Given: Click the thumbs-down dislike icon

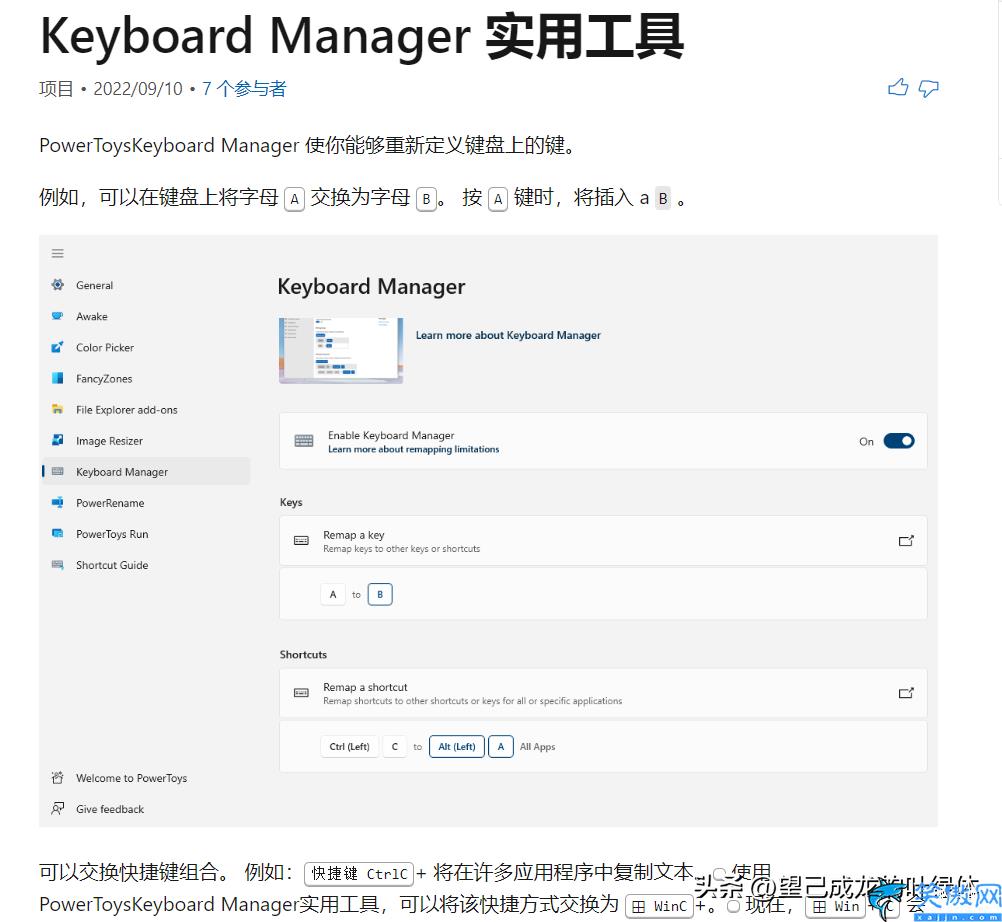Looking at the screenshot, I should 929,88.
